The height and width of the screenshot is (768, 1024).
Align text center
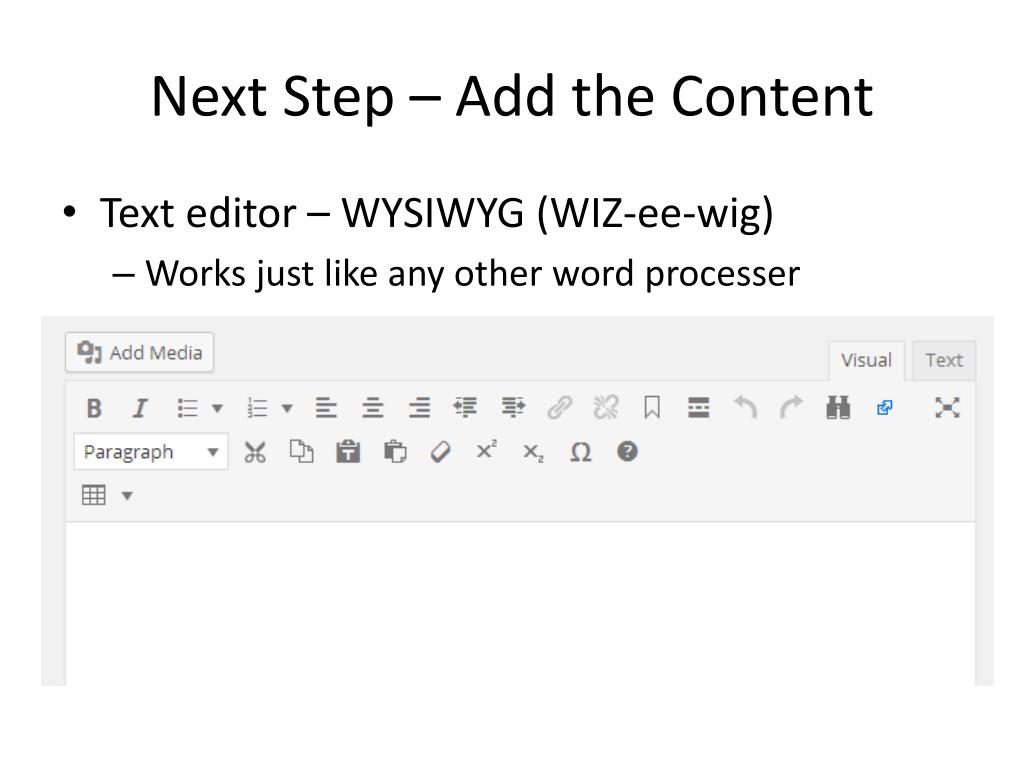373,408
